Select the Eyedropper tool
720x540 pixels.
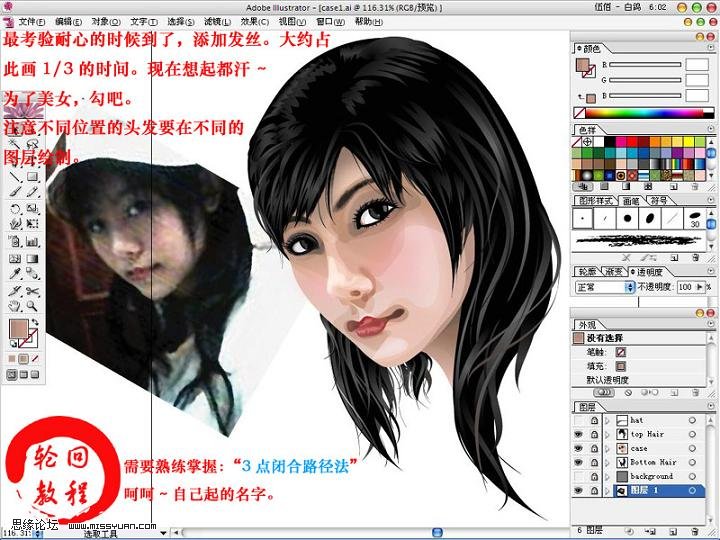[15, 274]
